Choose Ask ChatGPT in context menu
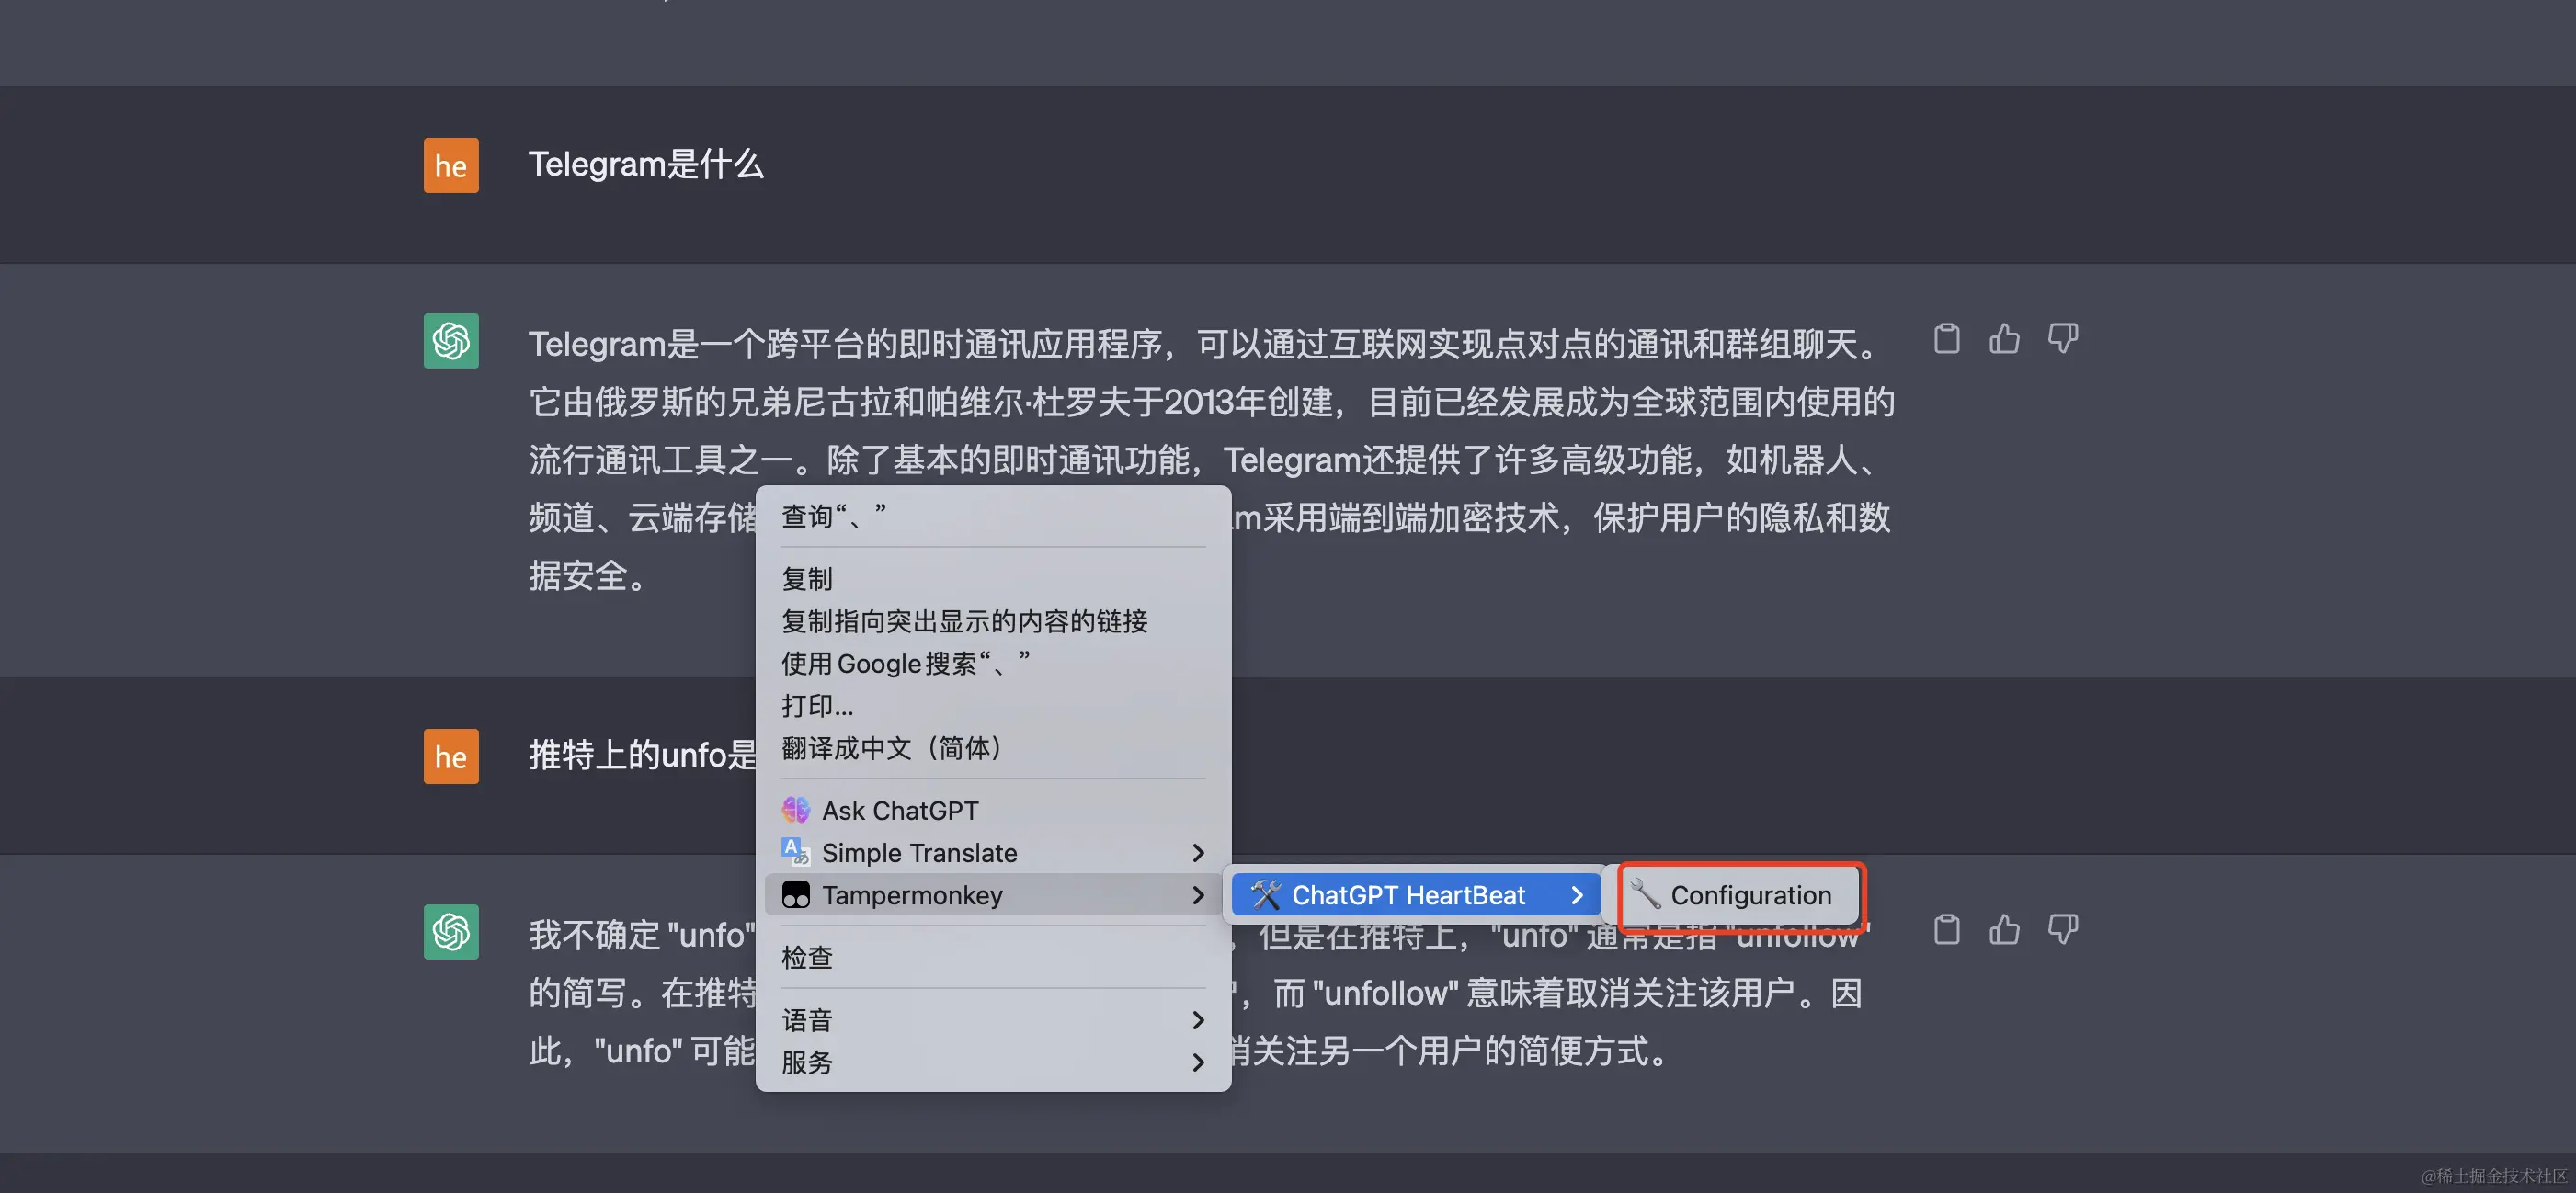2576x1193 pixels. coord(899,810)
